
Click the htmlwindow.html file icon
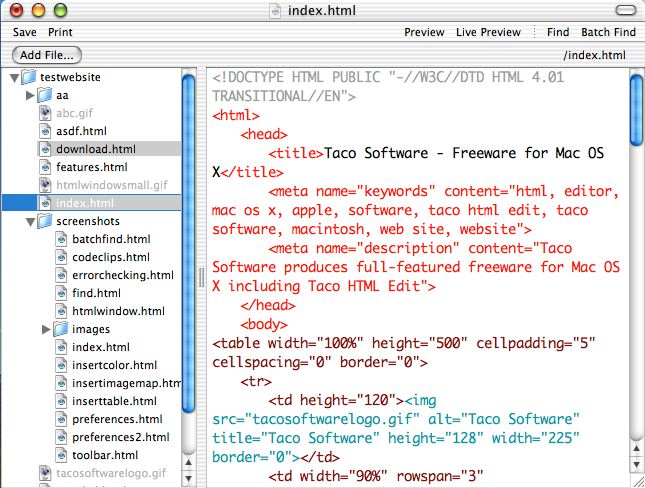coord(61,311)
